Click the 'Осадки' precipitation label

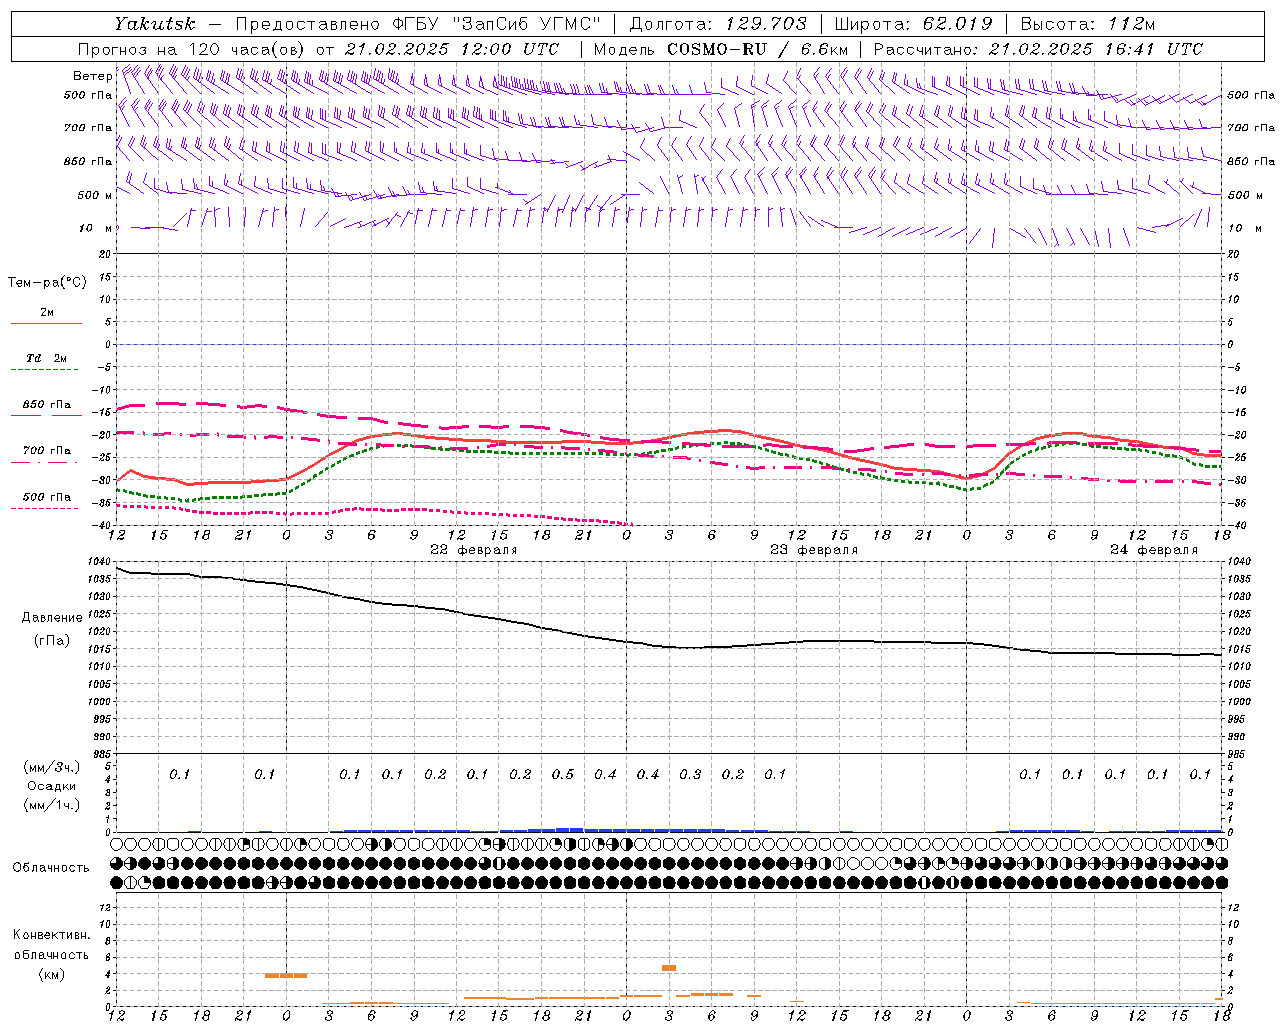click(51, 786)
